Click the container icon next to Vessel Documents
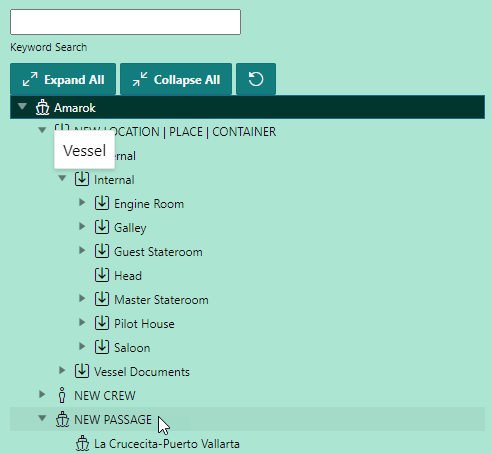Viewport: 491px width, 454px height. (82, 371)
